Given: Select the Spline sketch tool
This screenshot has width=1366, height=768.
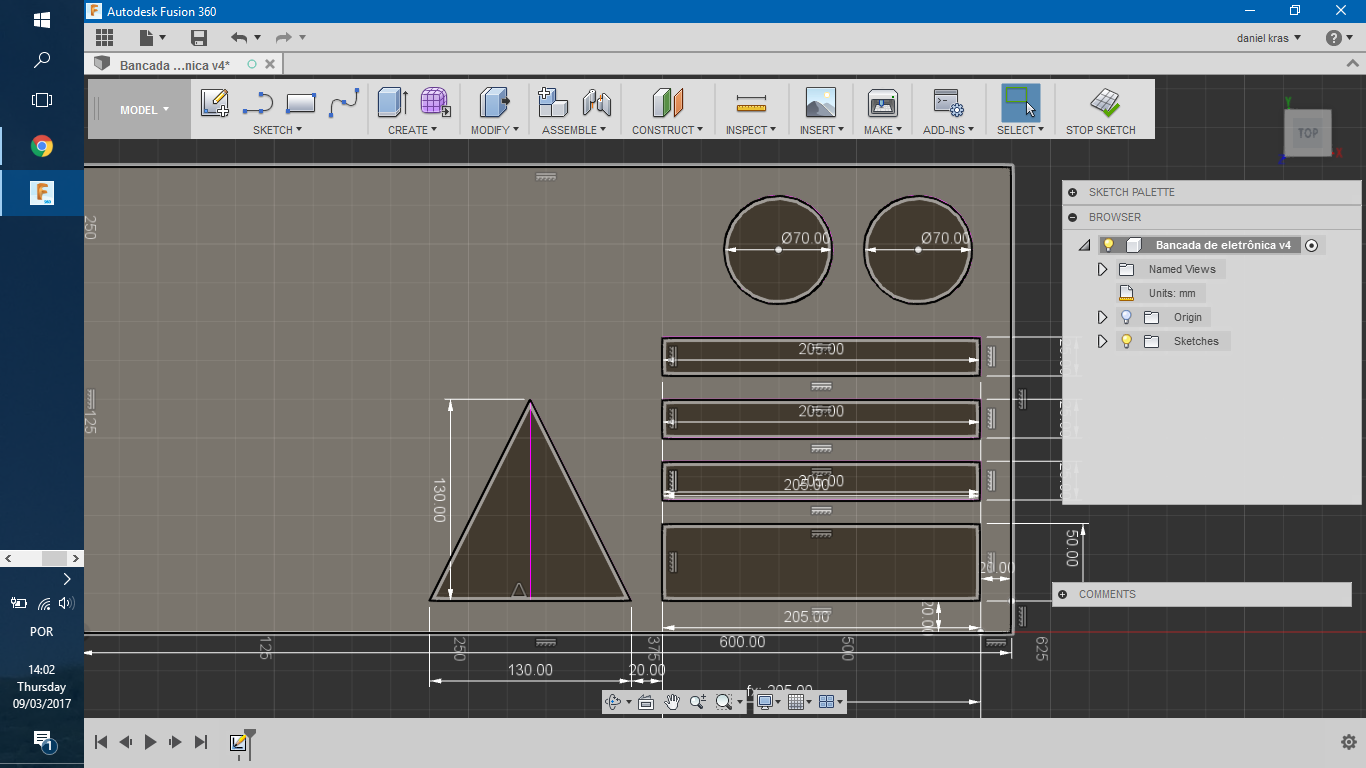Looking at the screenshot, I should tap(344, 103).
